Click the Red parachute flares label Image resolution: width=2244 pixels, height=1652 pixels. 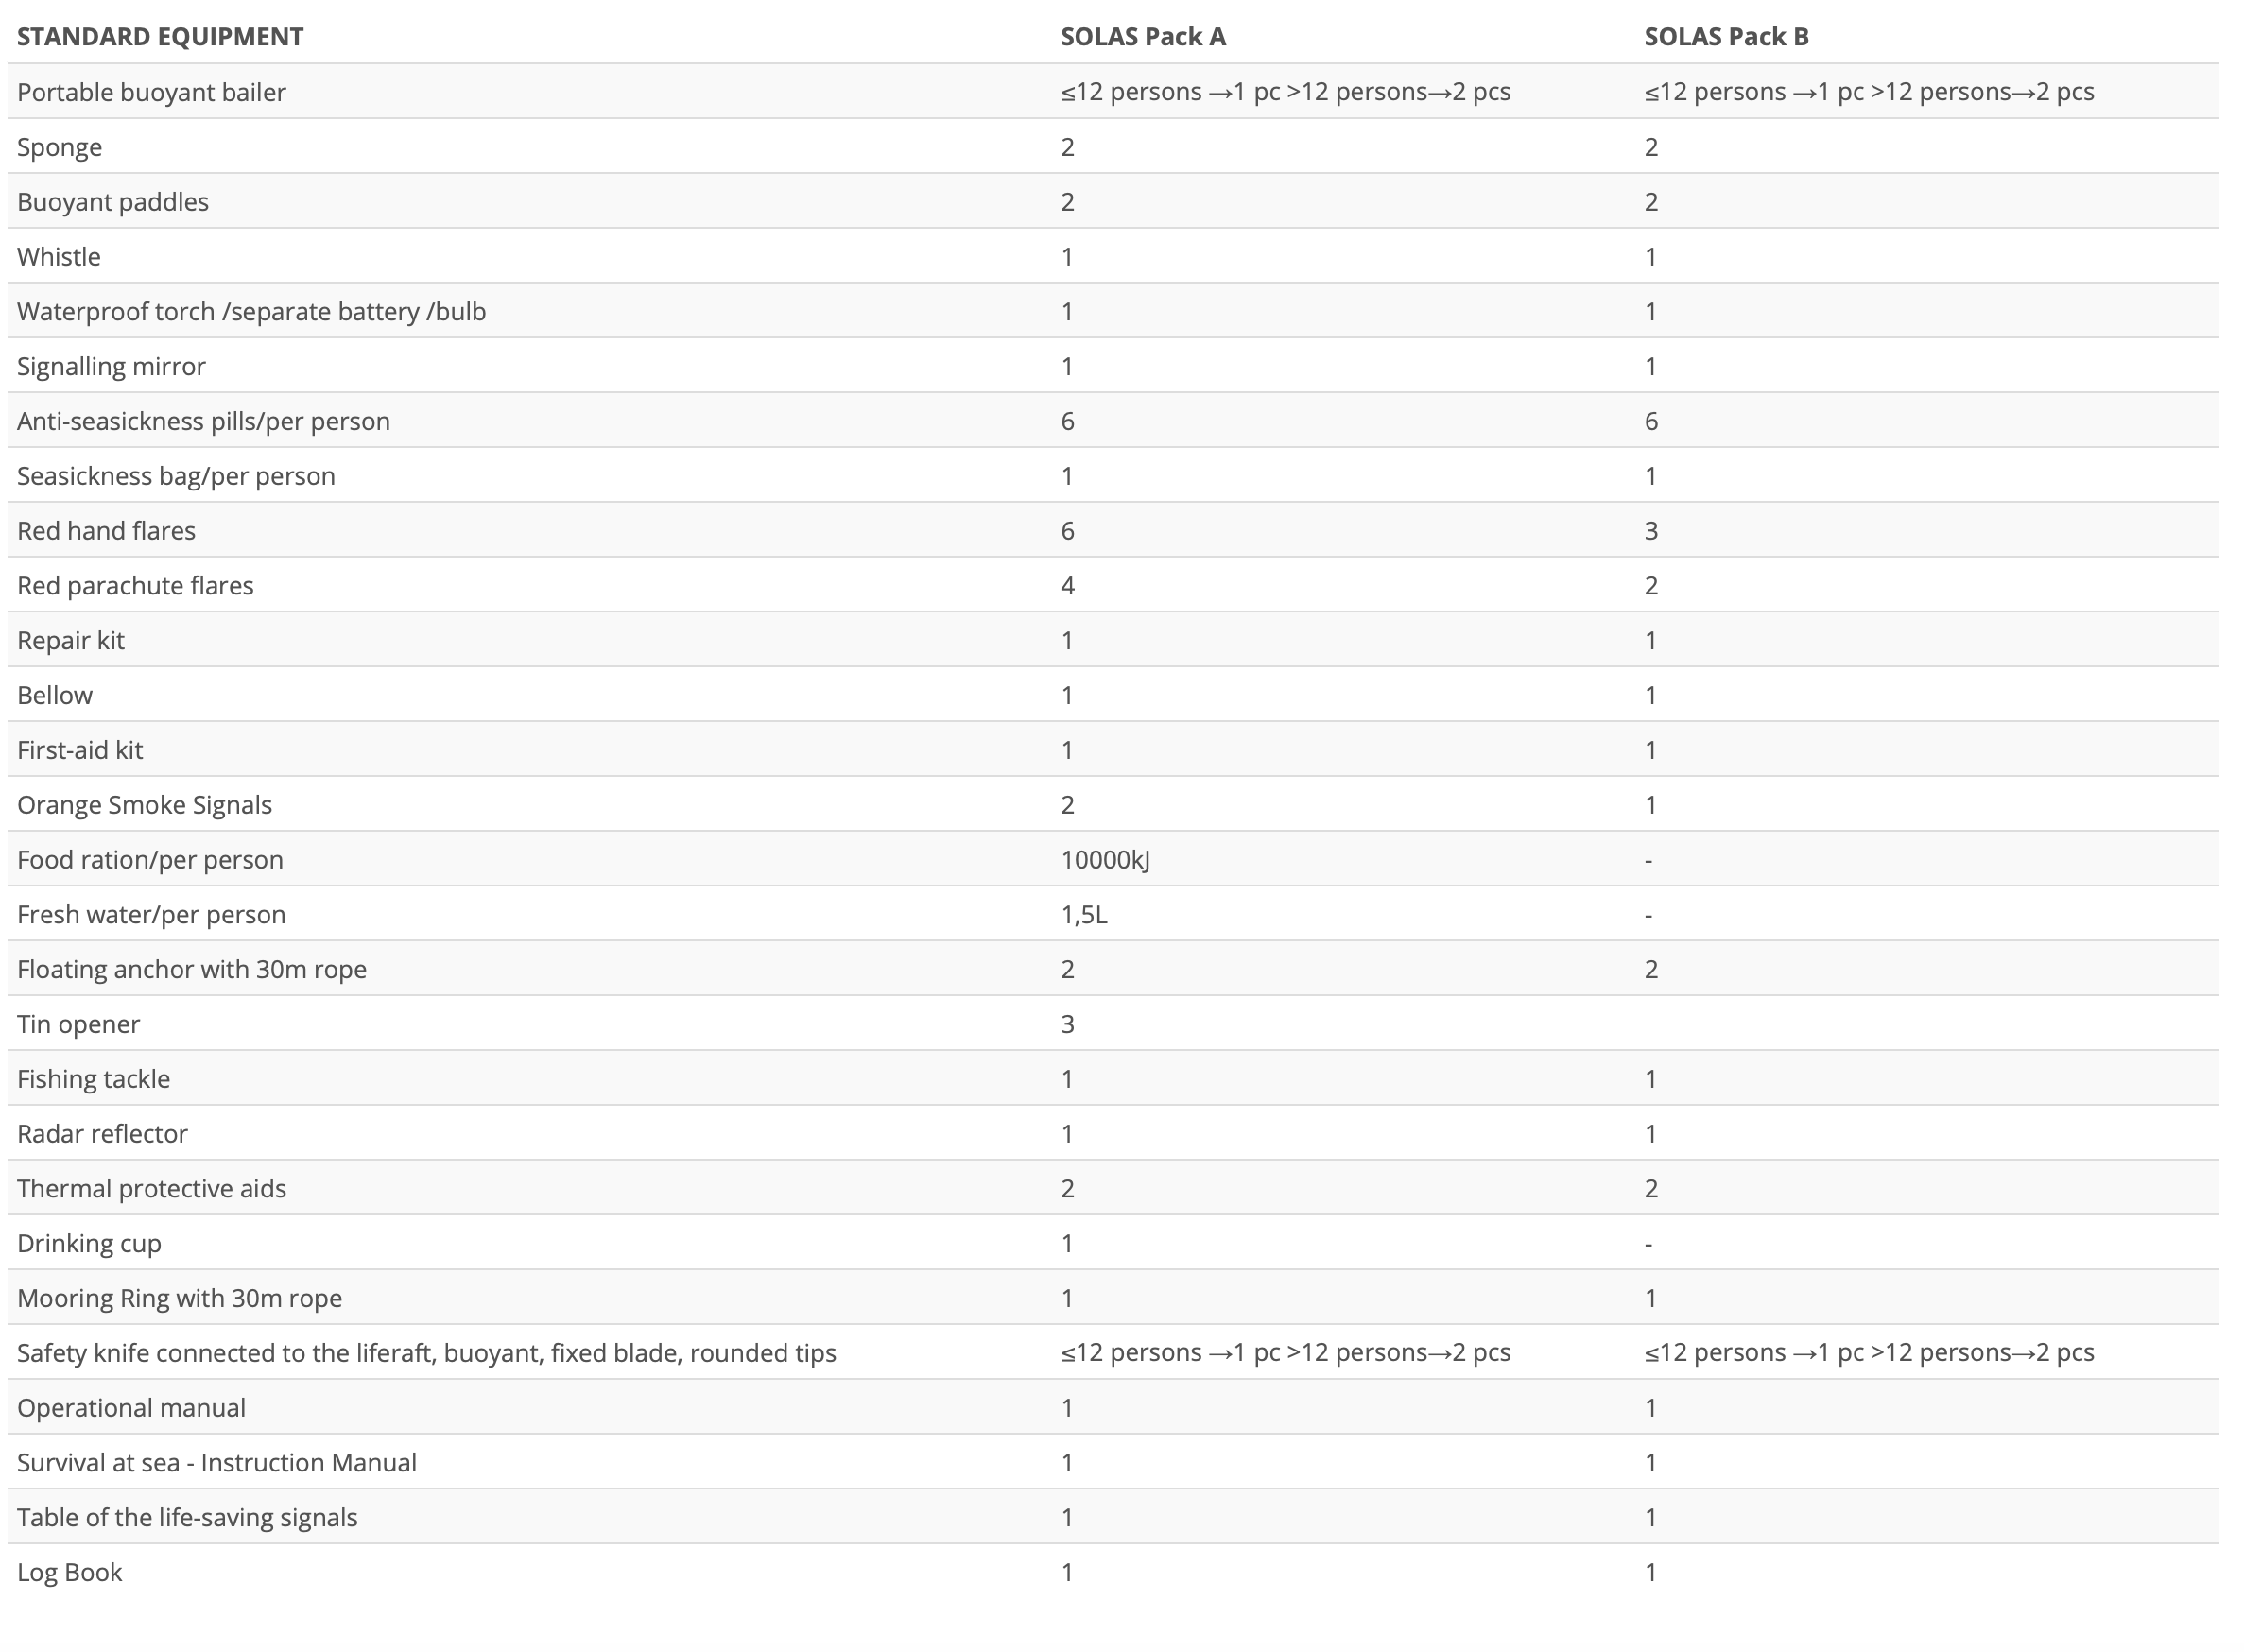point(135,586)
